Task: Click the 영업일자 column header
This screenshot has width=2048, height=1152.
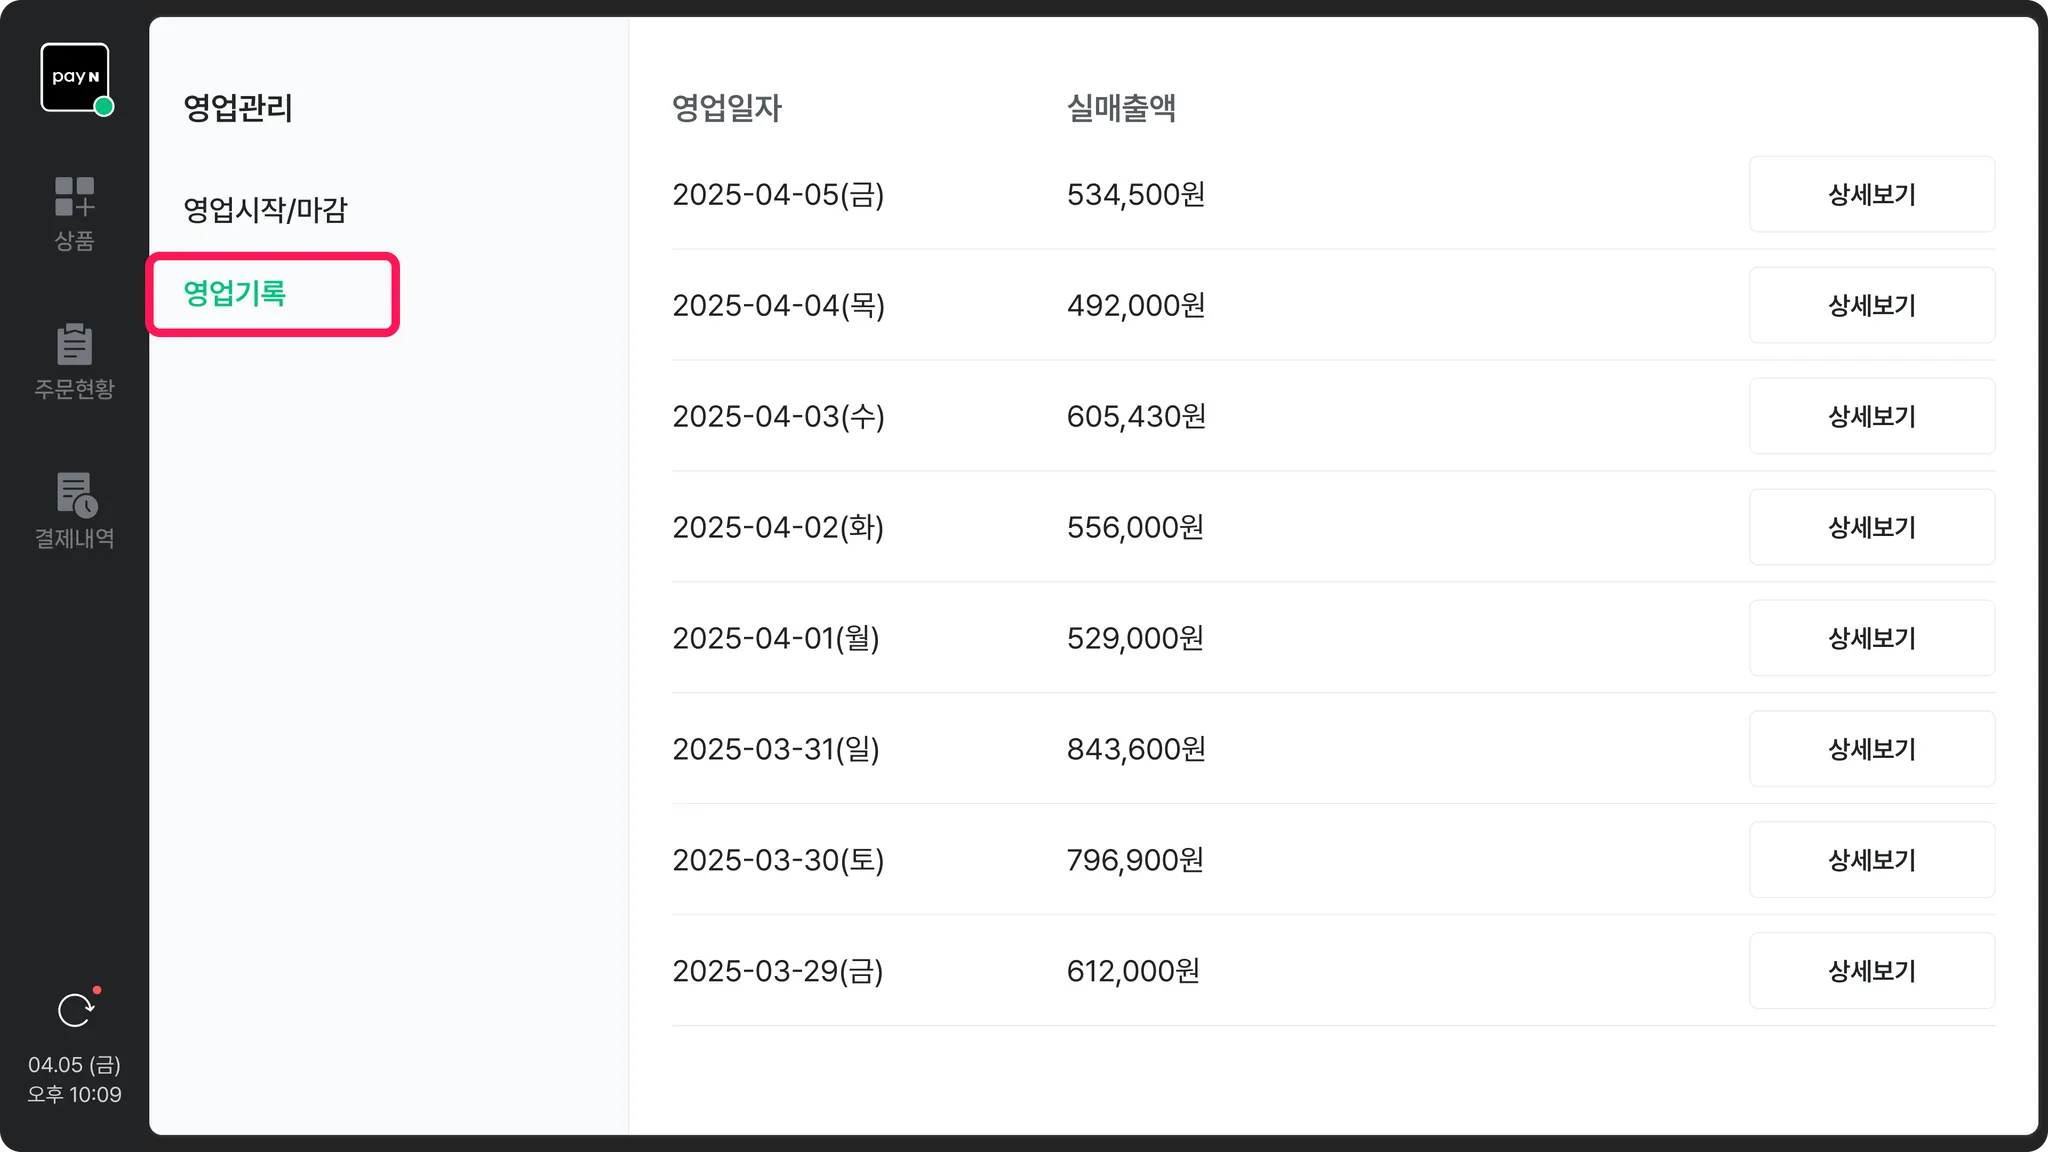Action: tap(726, 108)
